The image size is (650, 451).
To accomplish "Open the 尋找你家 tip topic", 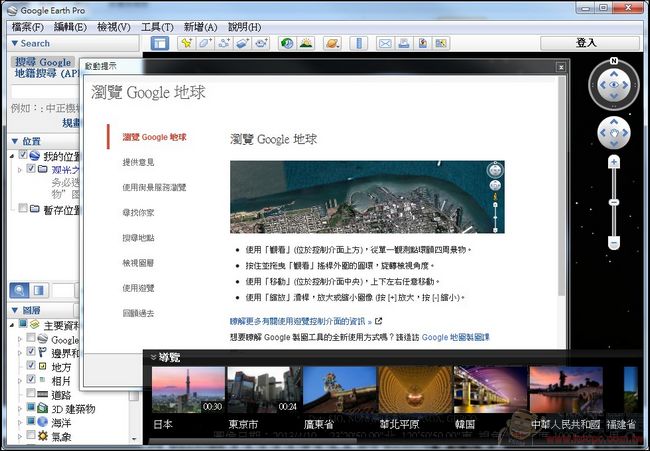I will tap(138, 213).
